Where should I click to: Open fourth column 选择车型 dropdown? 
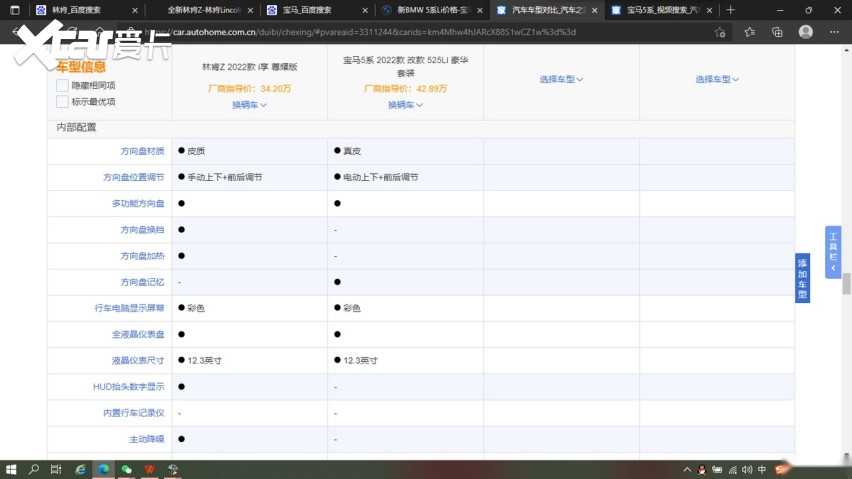point(717,79)
